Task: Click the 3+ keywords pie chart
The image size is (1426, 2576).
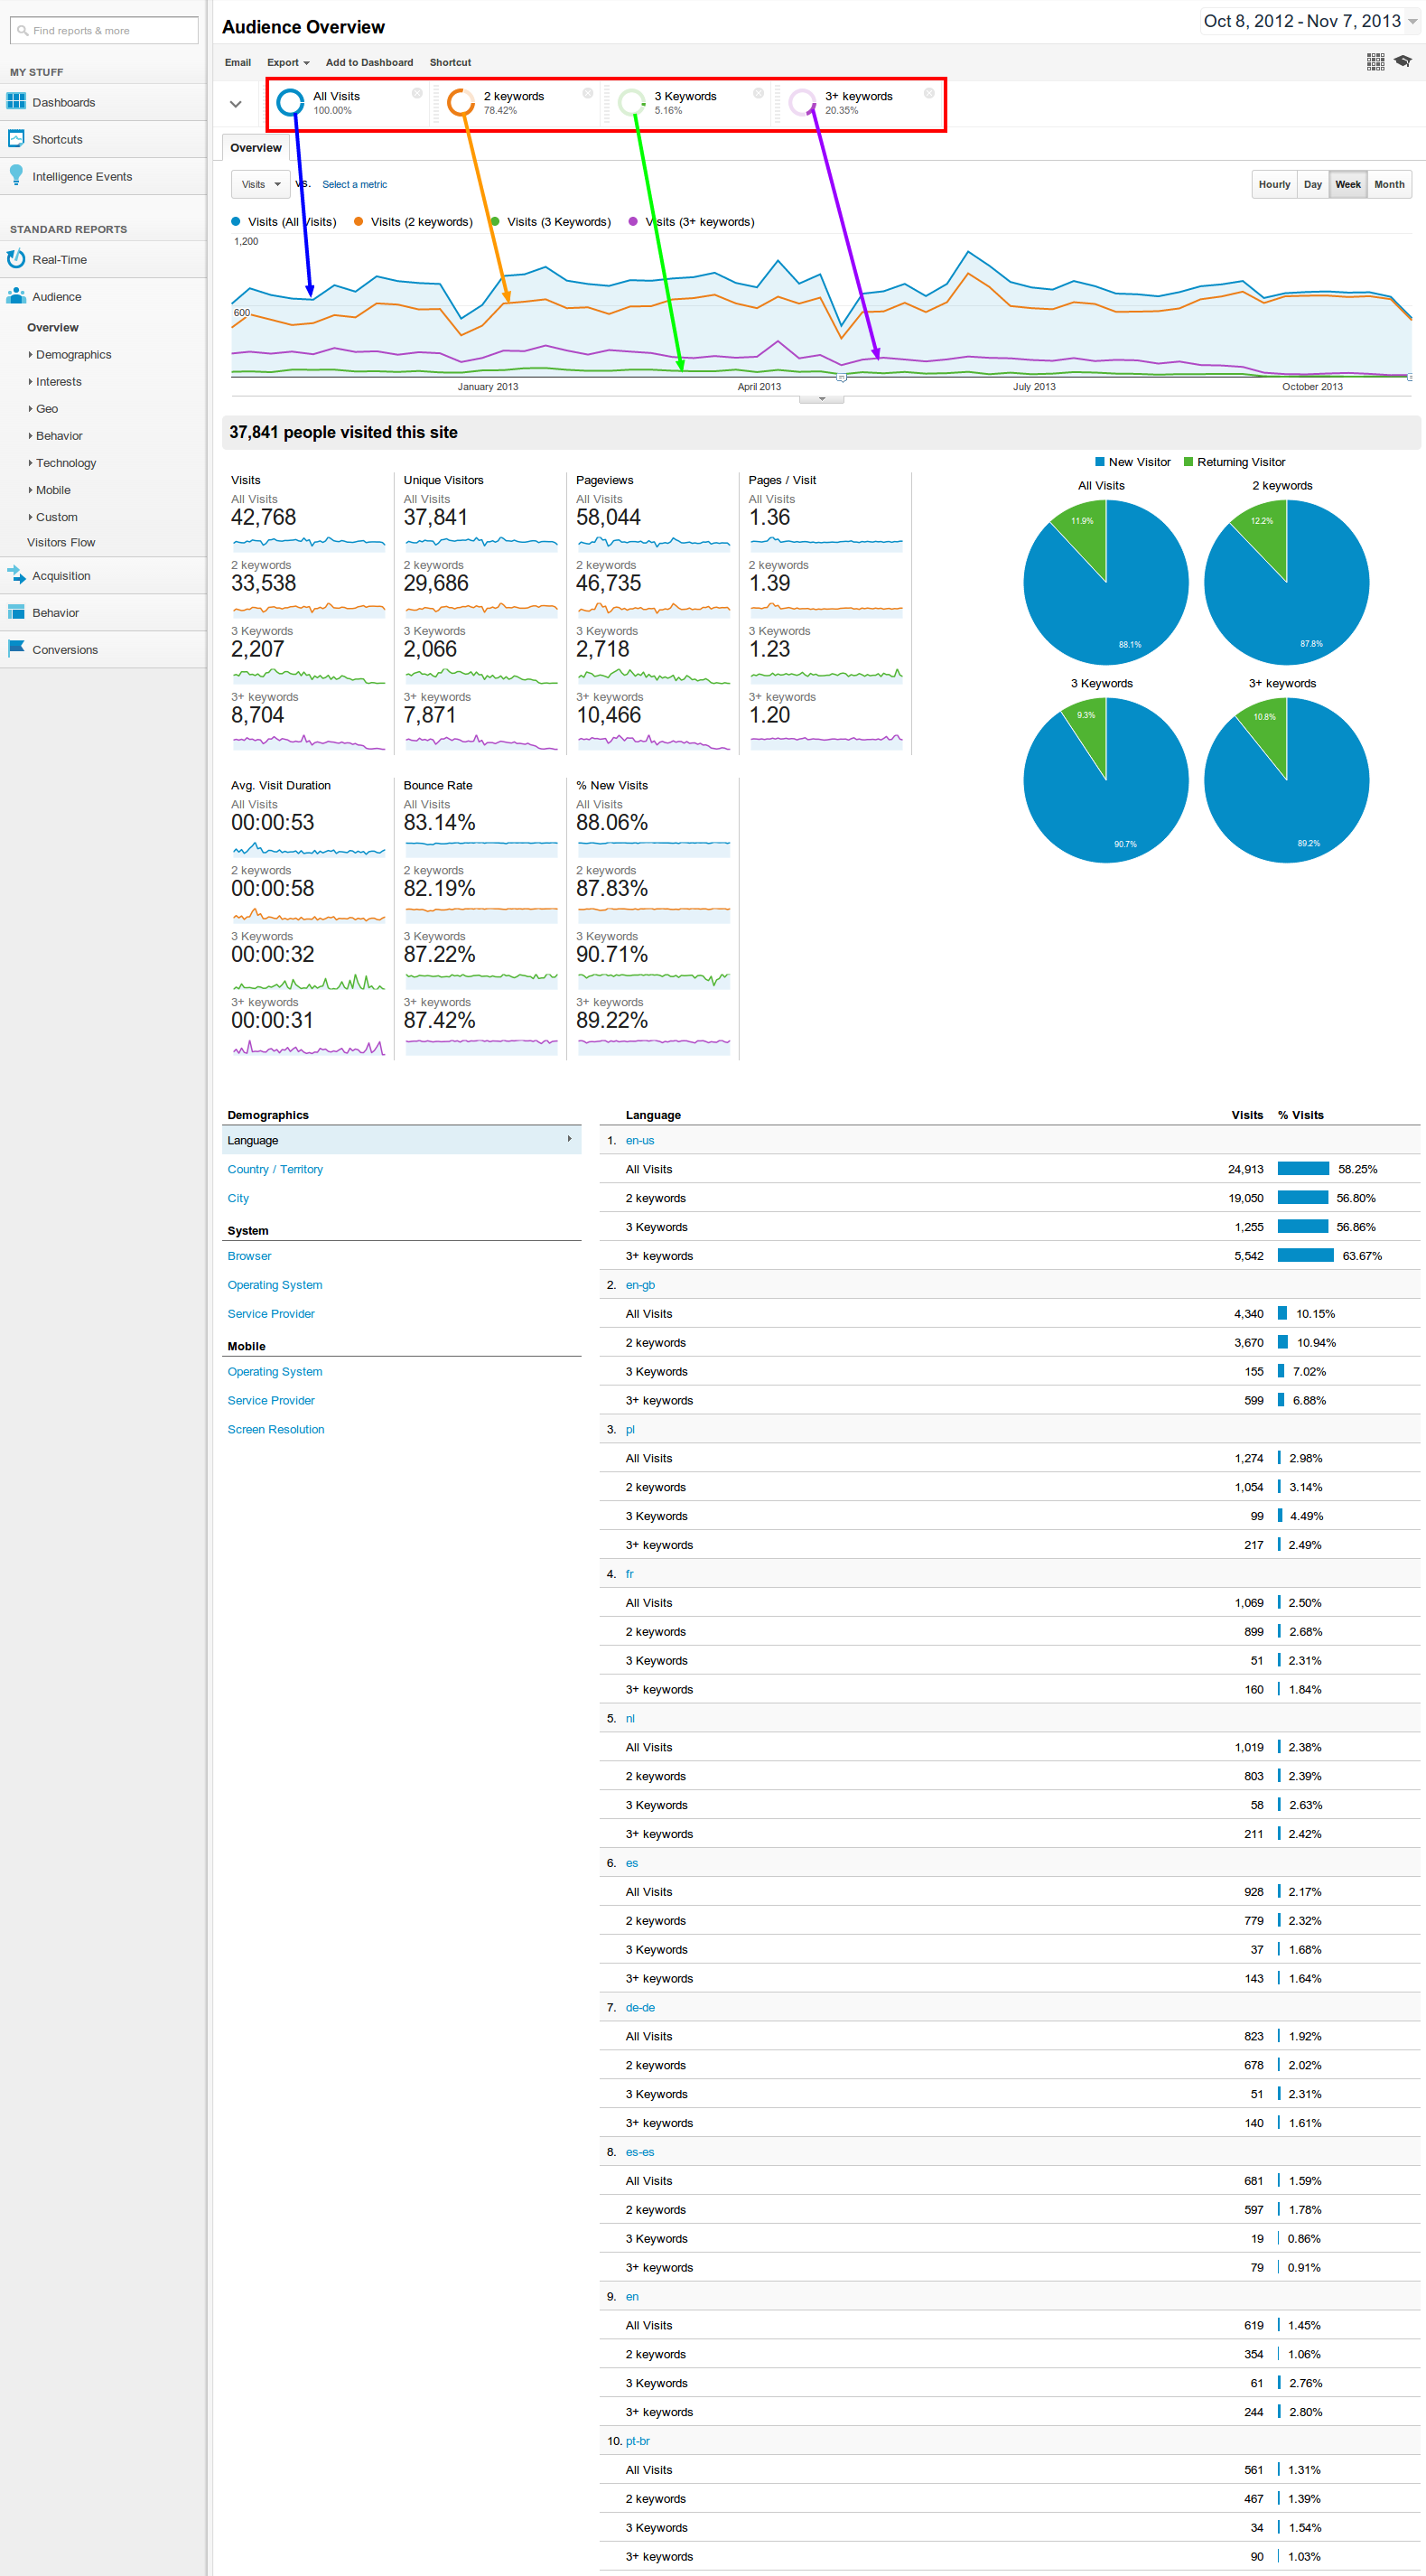Action: coord(1286,780)
